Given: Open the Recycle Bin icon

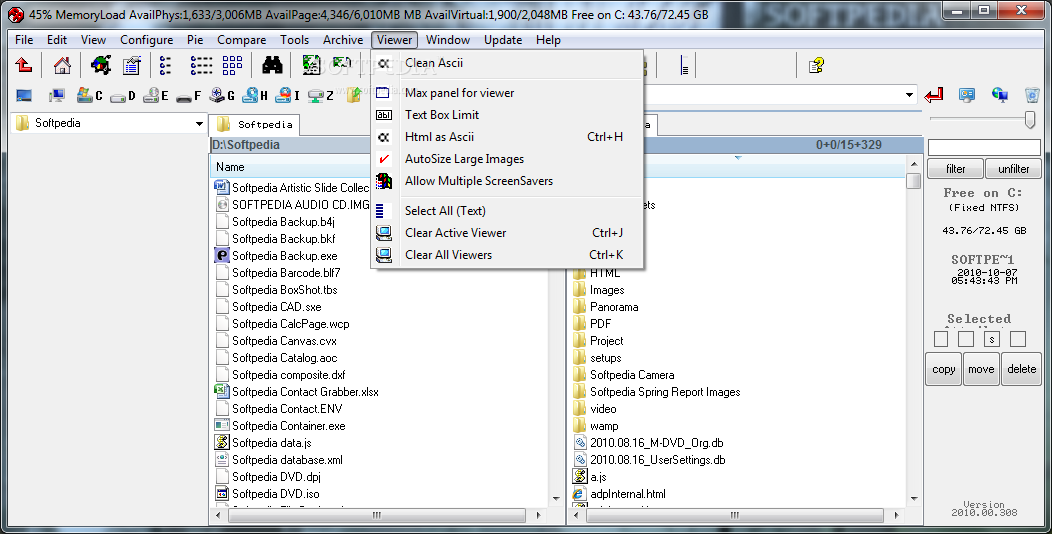Looking at the screenshot, I should (x=1032, y=95).
